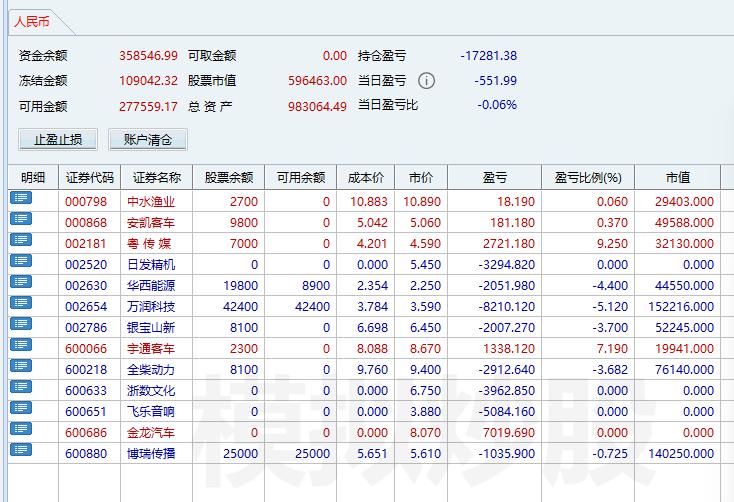Screen dimensions: 734x502
Task: Click market value 140250.000
Action: (x=681, y=454)
